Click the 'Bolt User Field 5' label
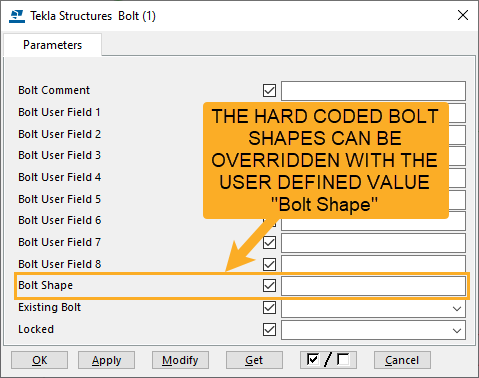The image size is (479, 378). [59, 199]
